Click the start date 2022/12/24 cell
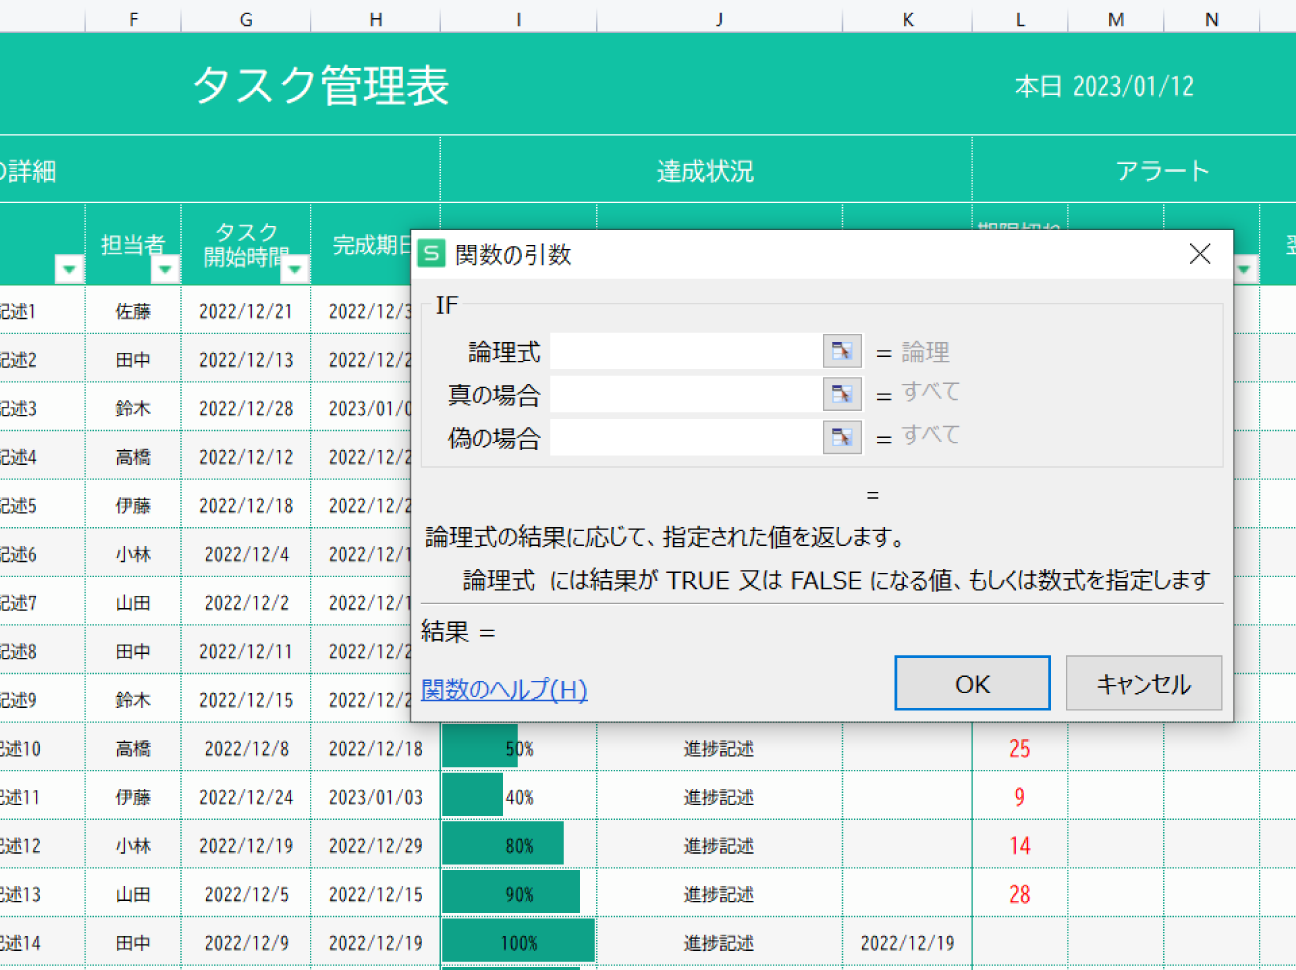Screen dimensions: 1296x970 246,797
